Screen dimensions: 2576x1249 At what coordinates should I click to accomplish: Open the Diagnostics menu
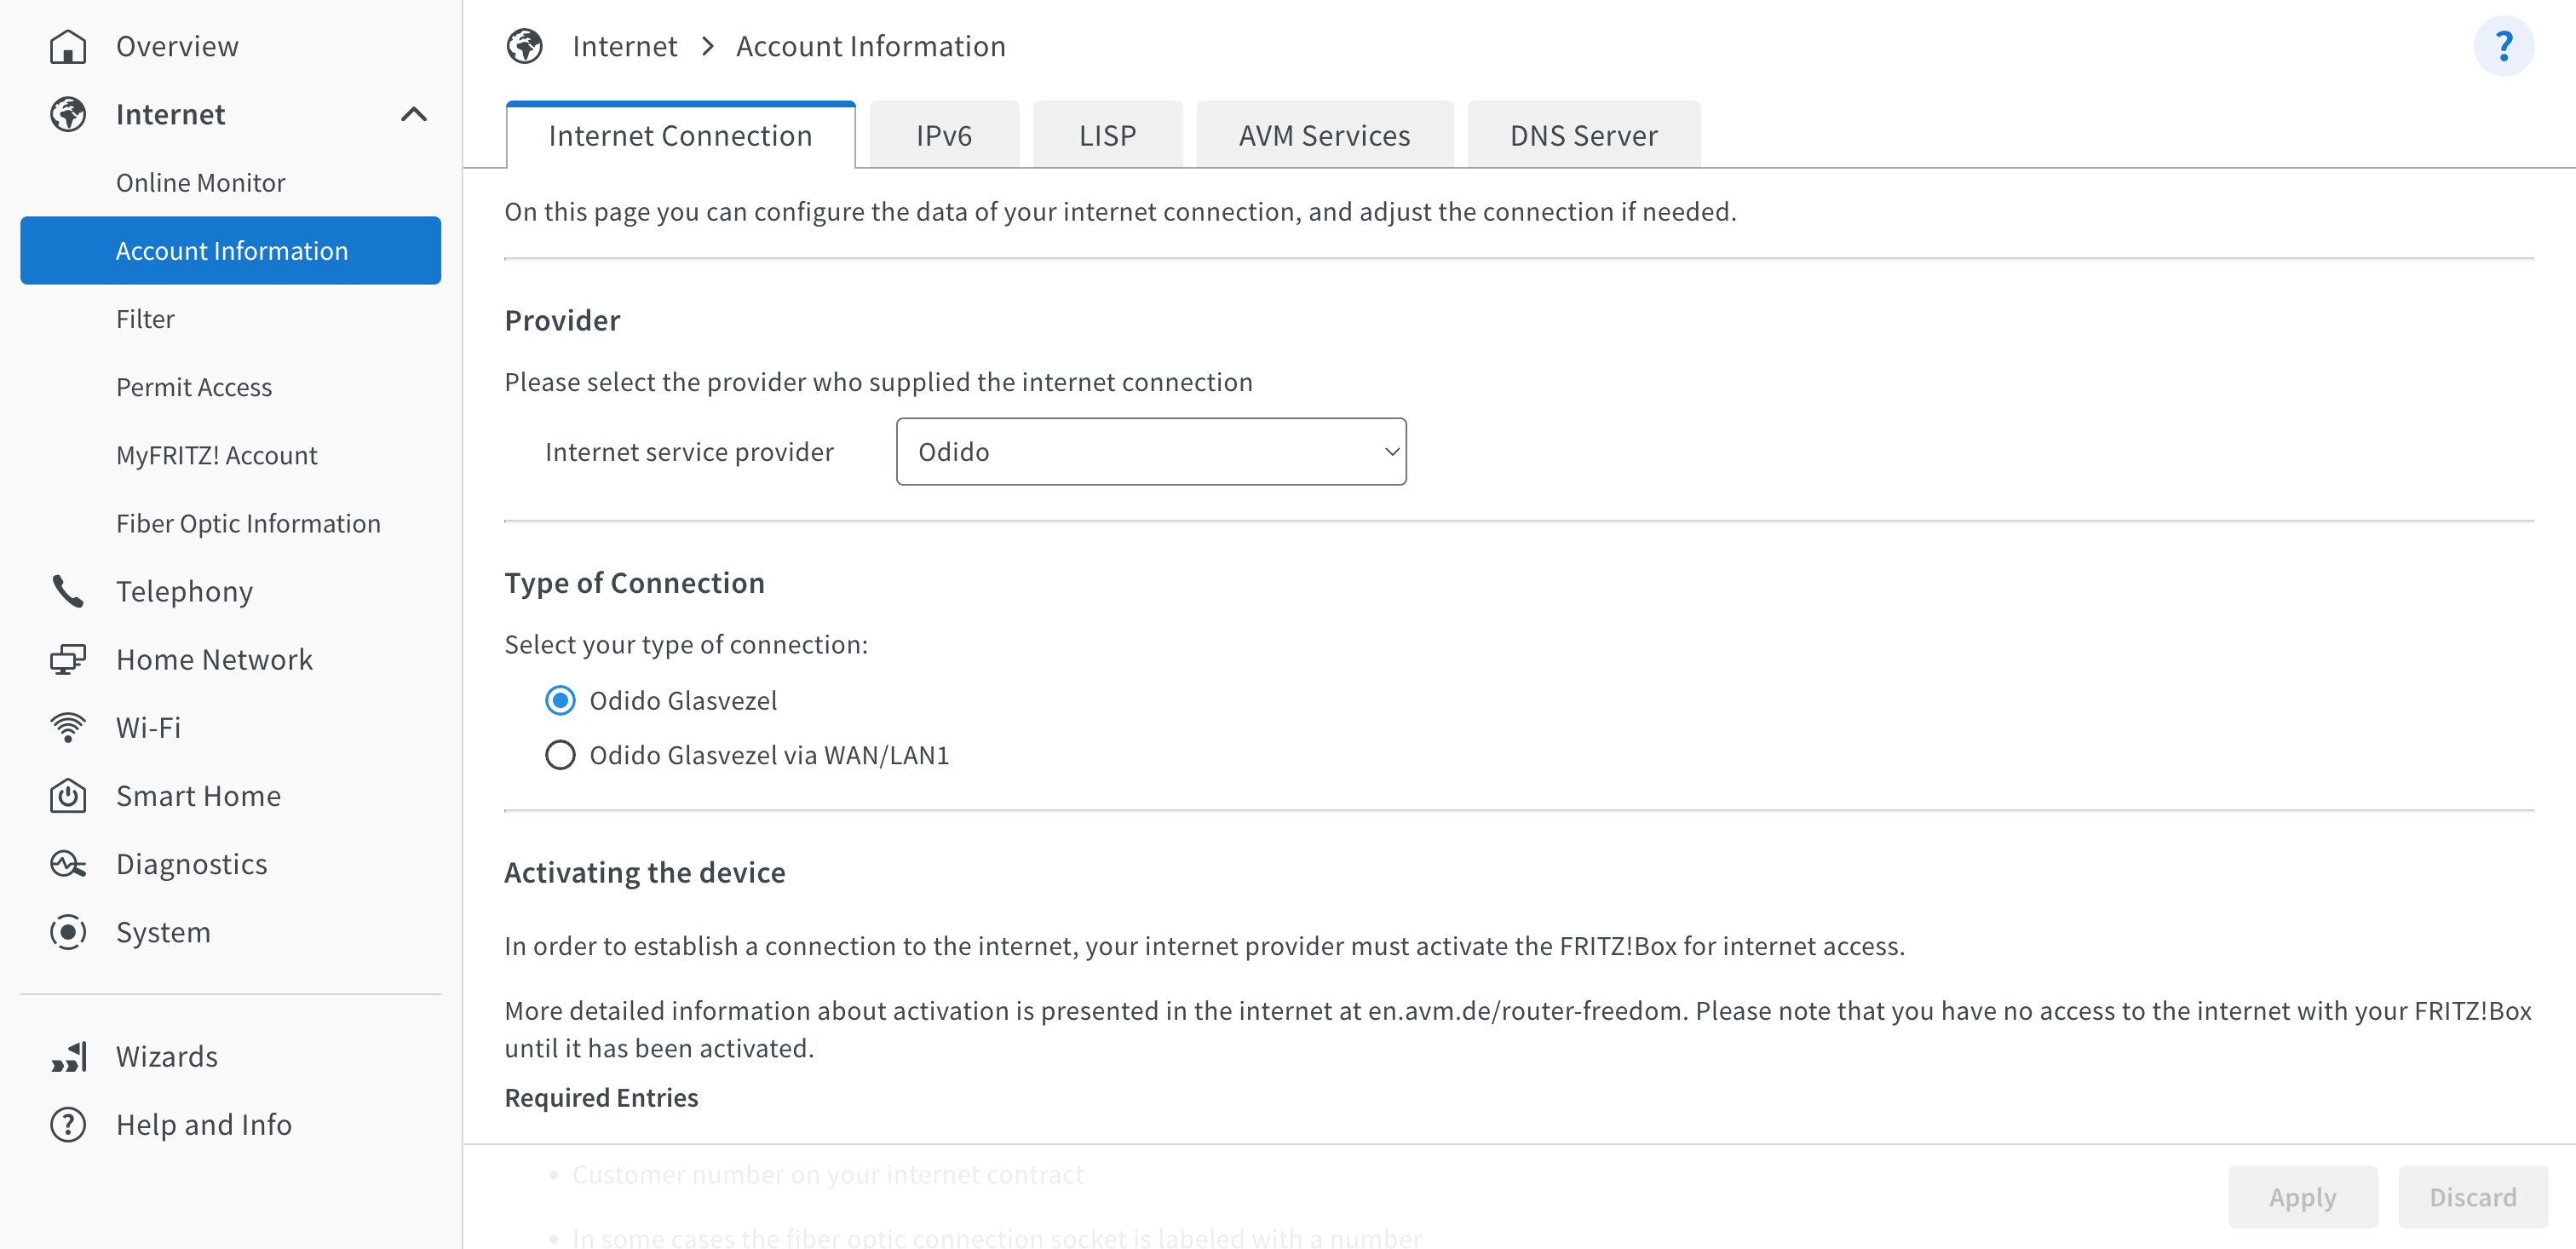coord(230,863)
